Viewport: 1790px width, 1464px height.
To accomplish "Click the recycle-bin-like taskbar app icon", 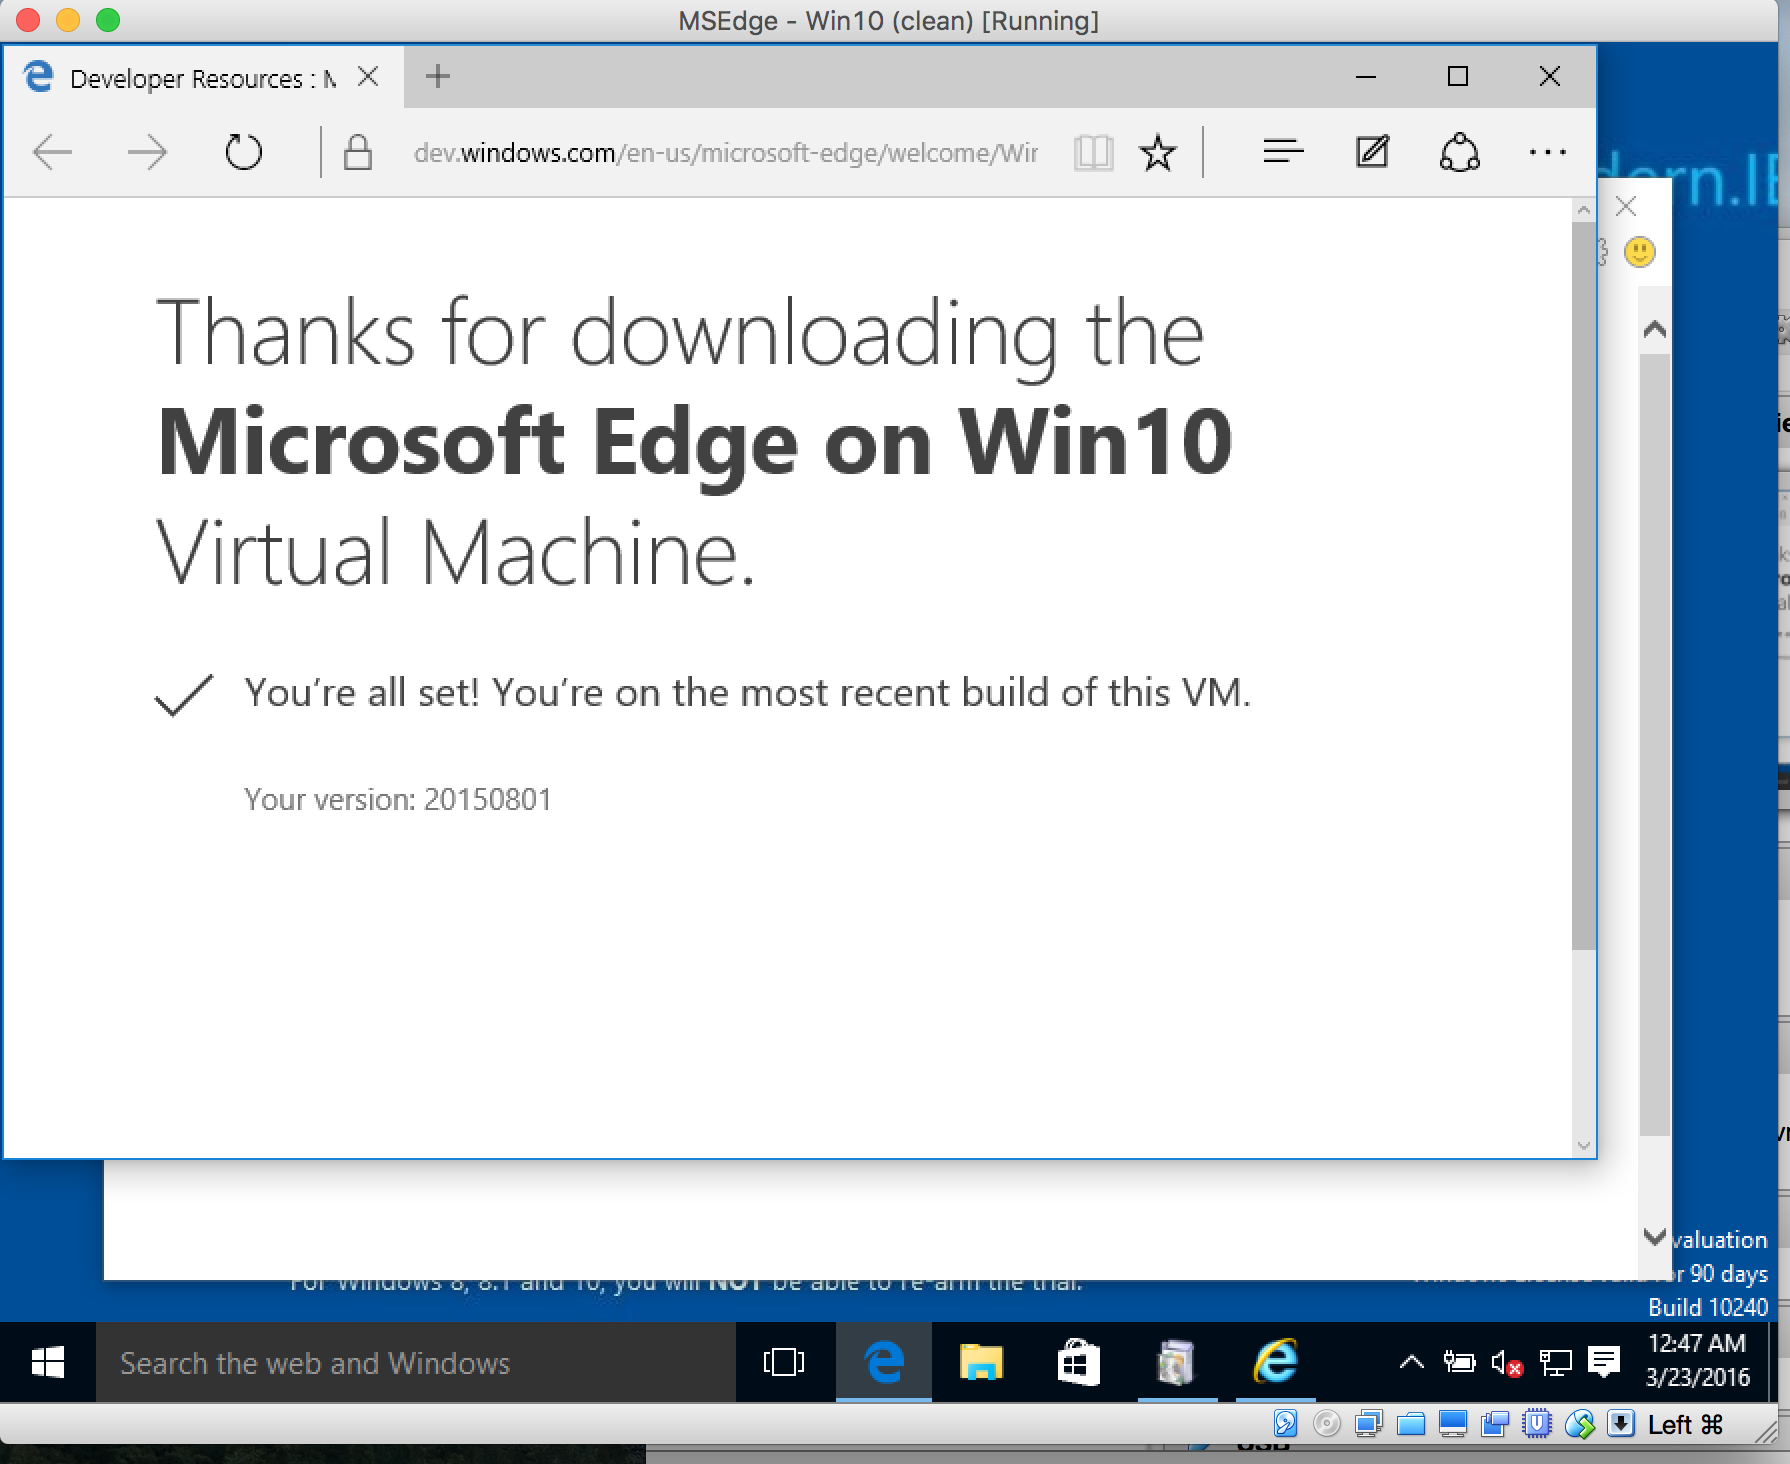I will [x=1176, y=1362].
